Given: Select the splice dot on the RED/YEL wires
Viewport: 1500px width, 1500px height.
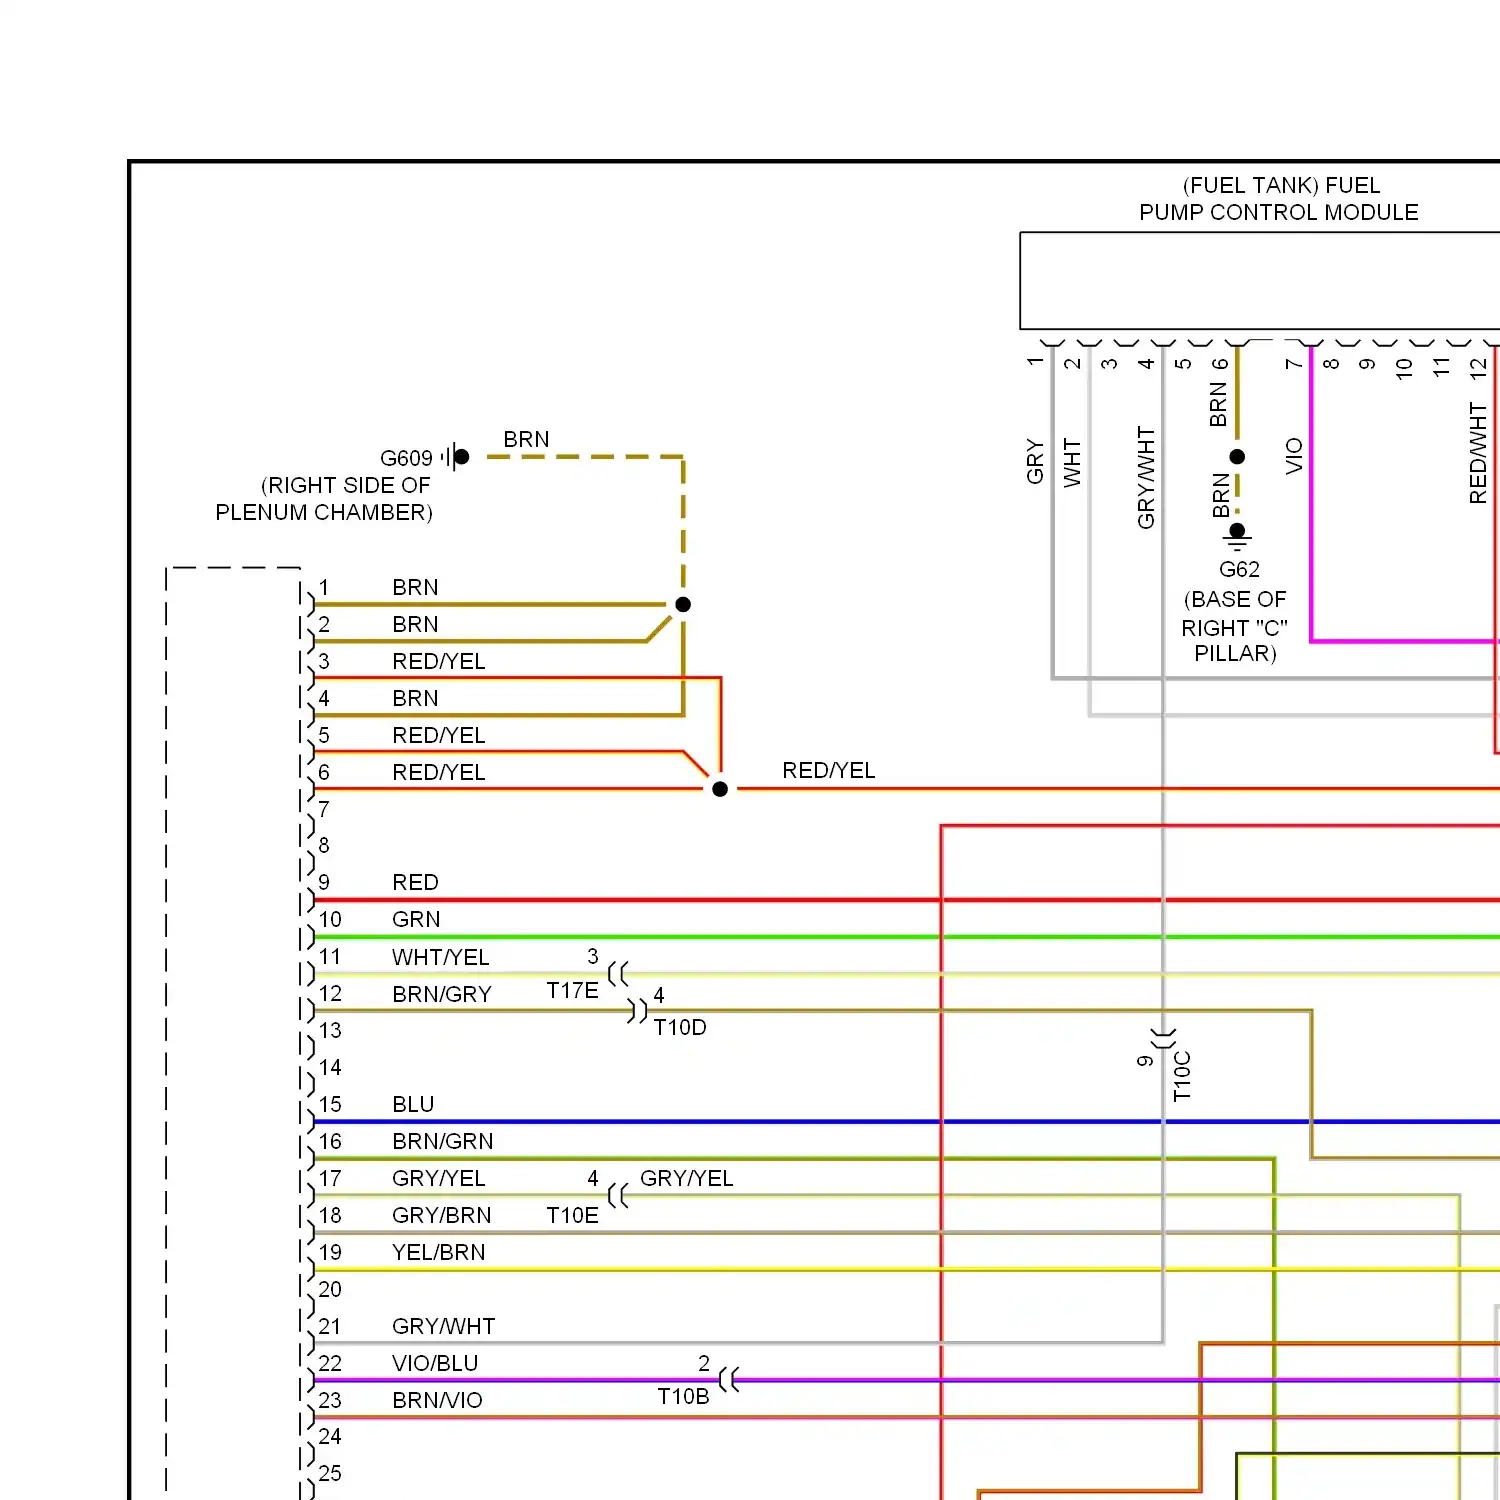Looking at the screenshot, I should (720, 789).
